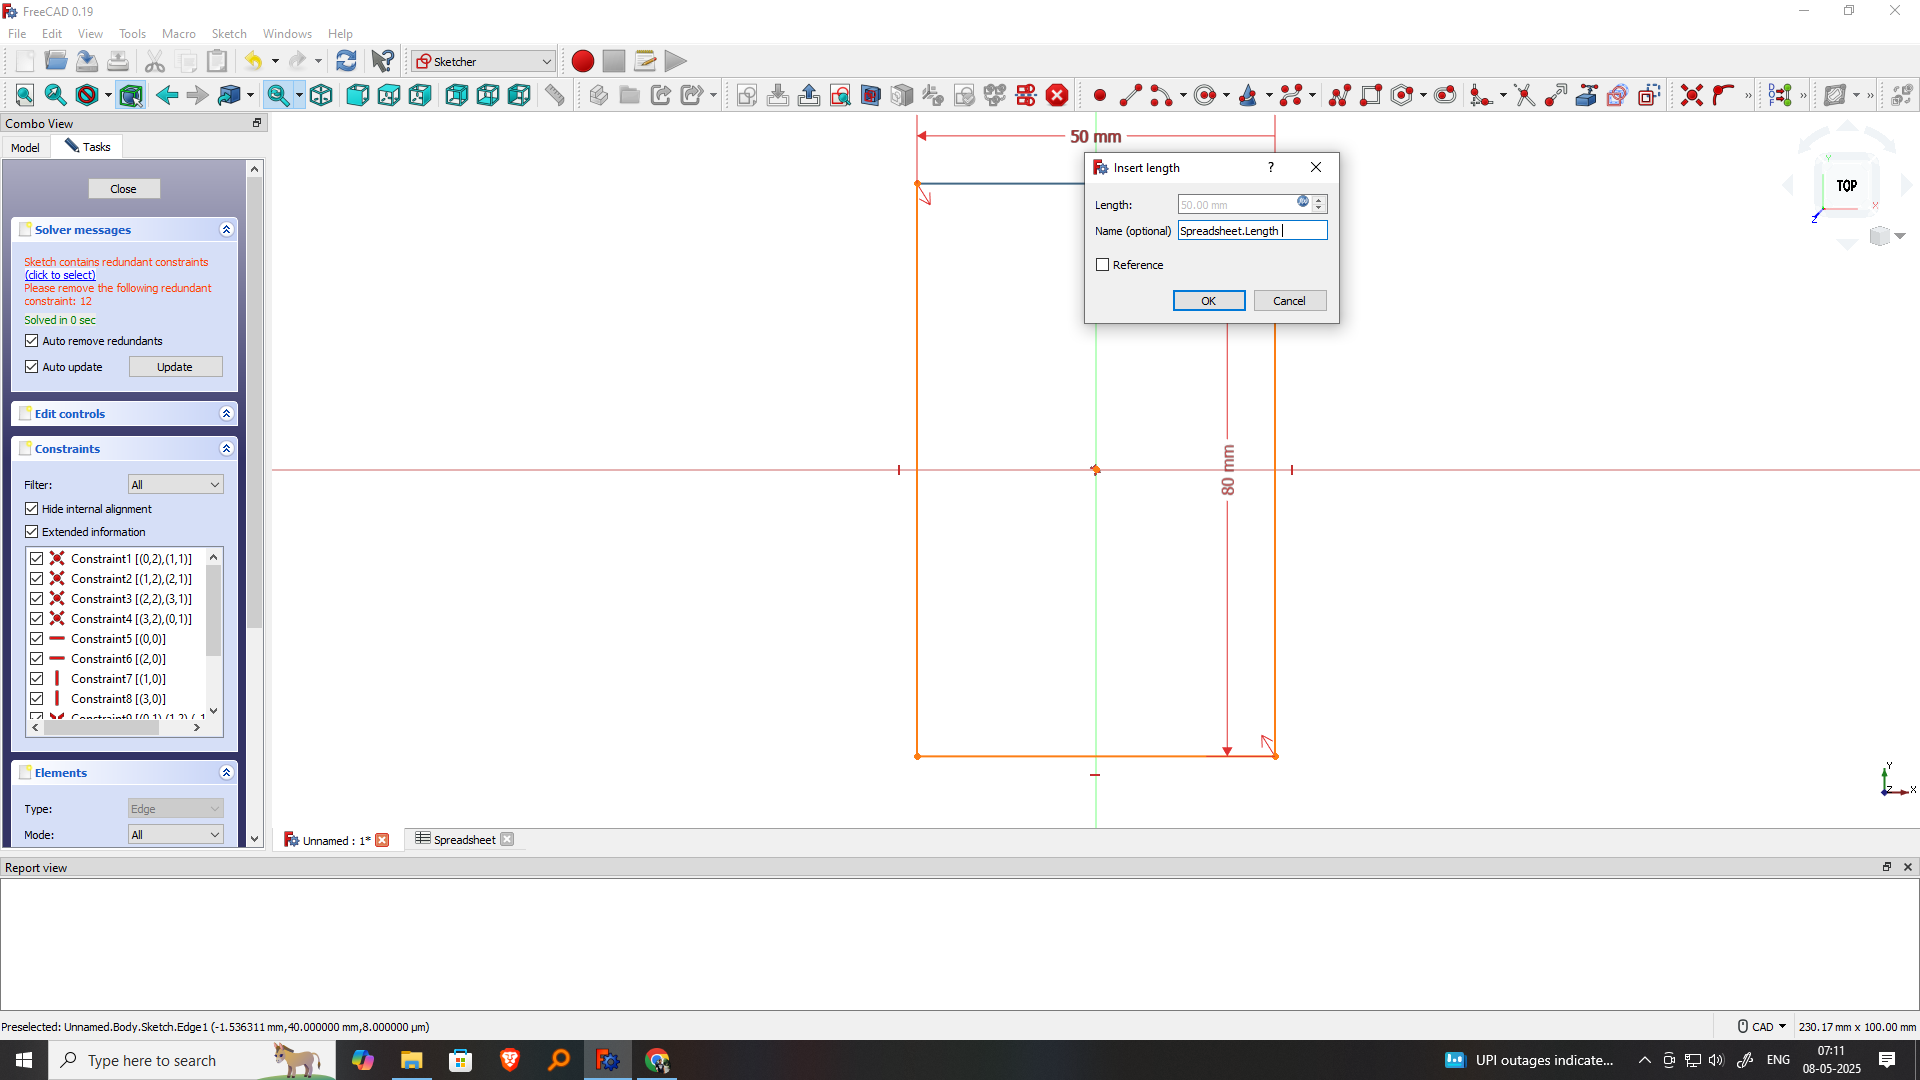The height and width of the screenshot is (1080, 1920).
Task: Click Cancel in Insert length dialog
Action: (1290, 301)
